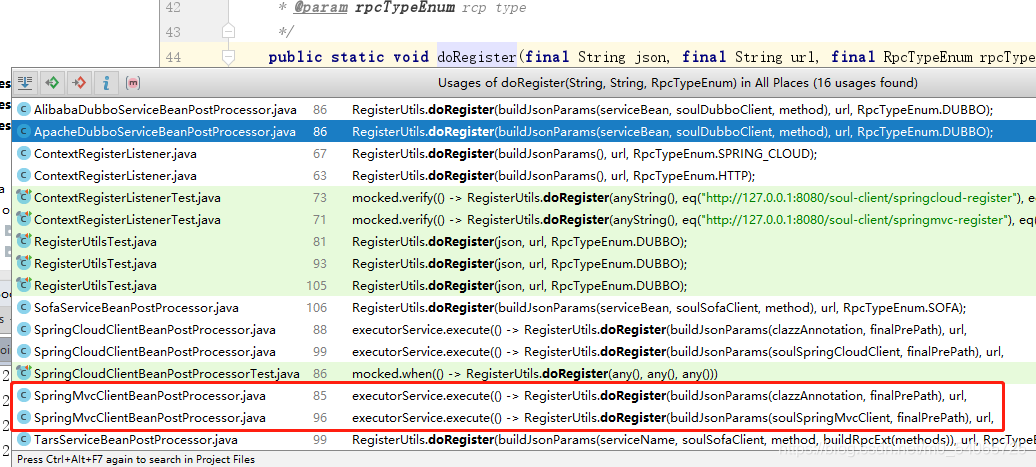Click class icon of SpringCloudClientBeanPostProcessor.java line 88
Screen dimensions: 1036x467
pyautogui.click(x=24, y=330)
